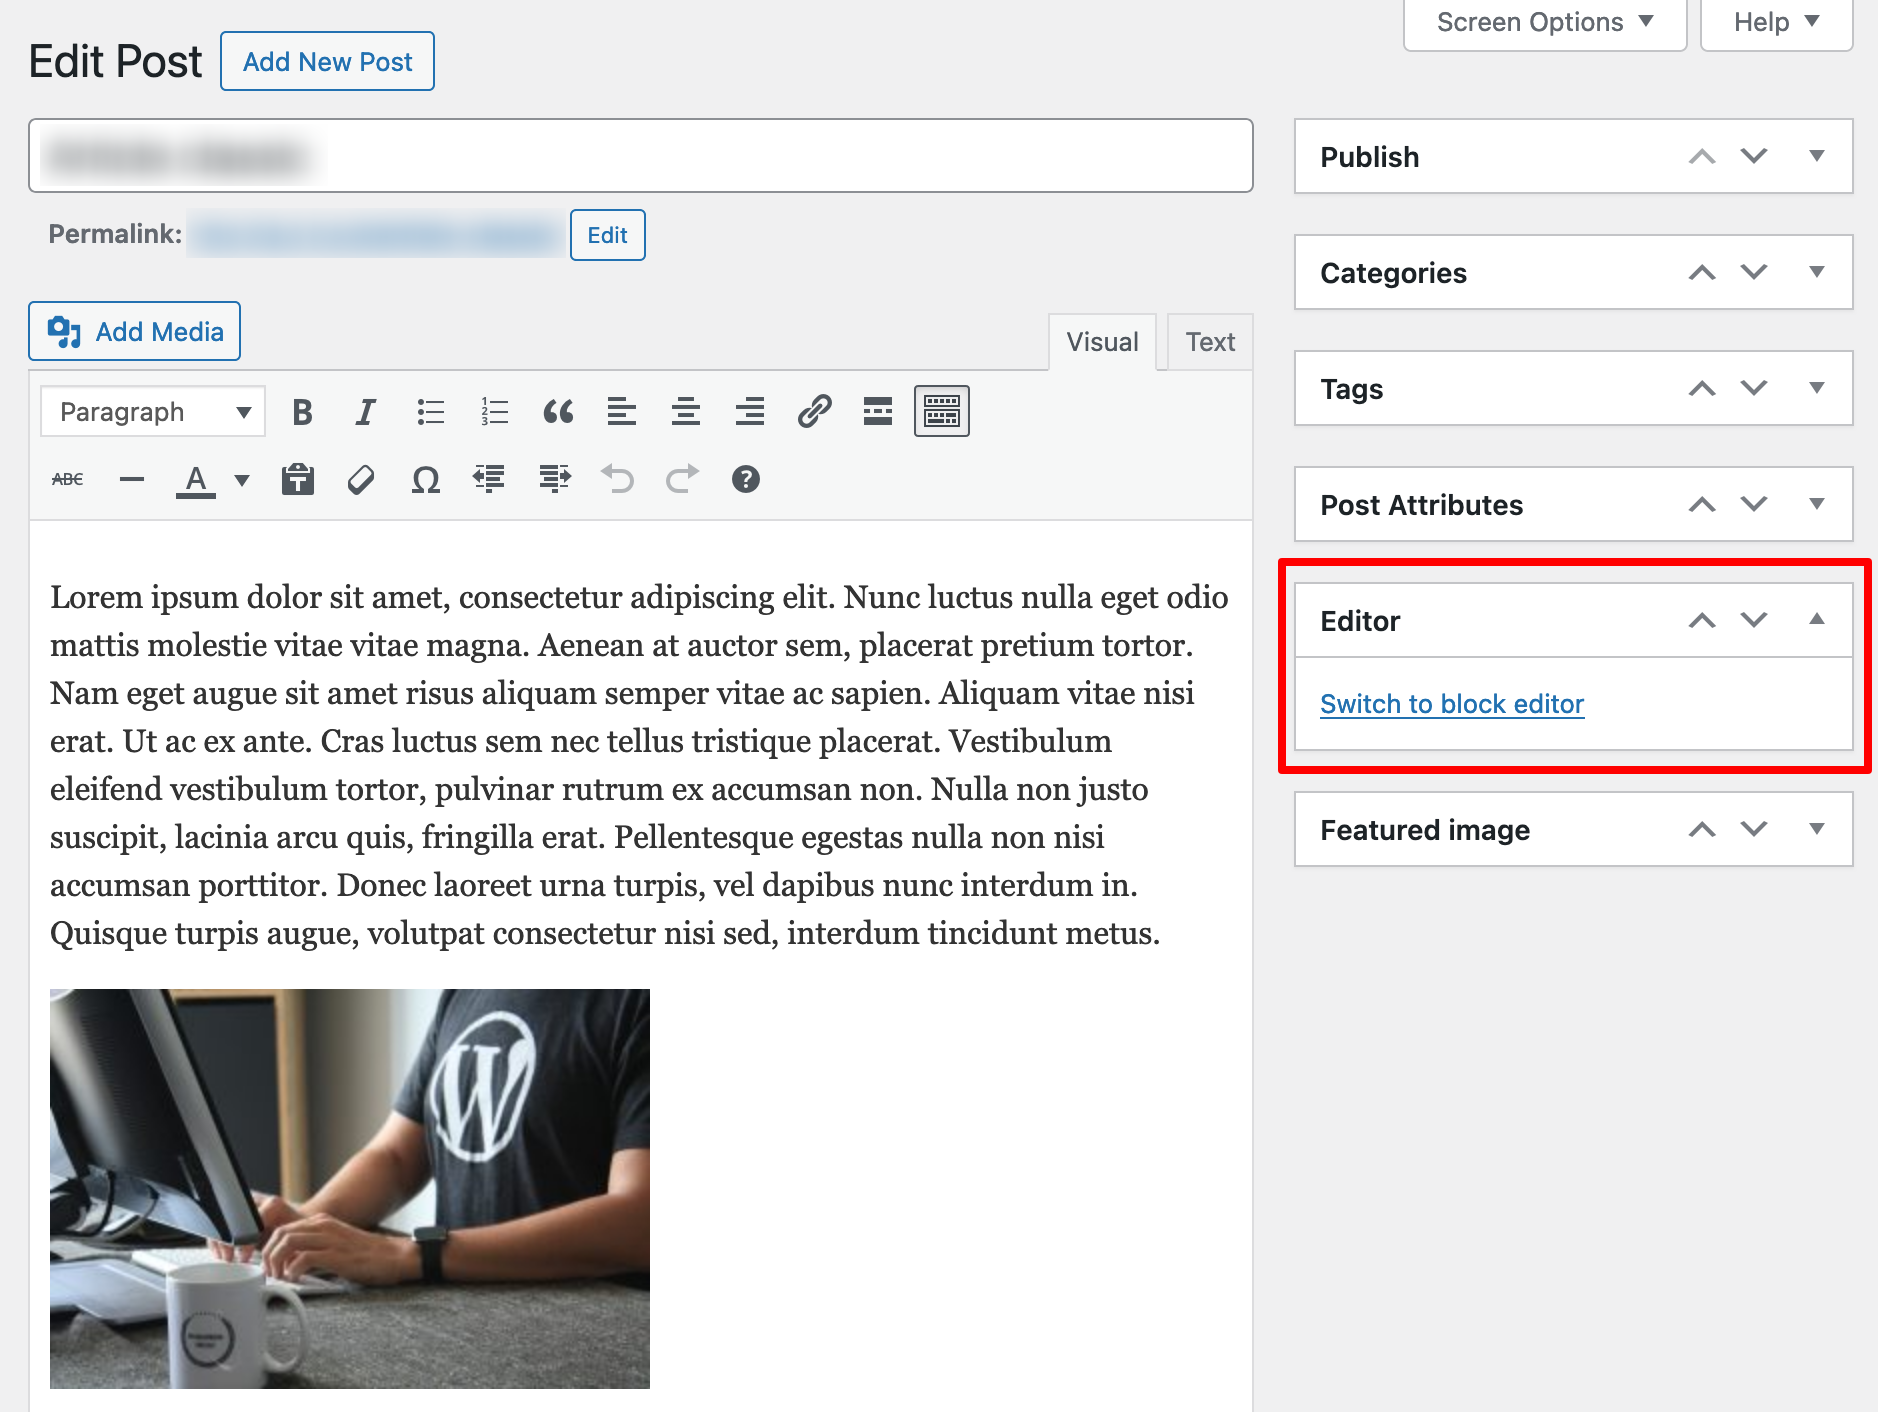1878x1412 pixels.
Task: Click the Add Media button
Action: (134, 331)
